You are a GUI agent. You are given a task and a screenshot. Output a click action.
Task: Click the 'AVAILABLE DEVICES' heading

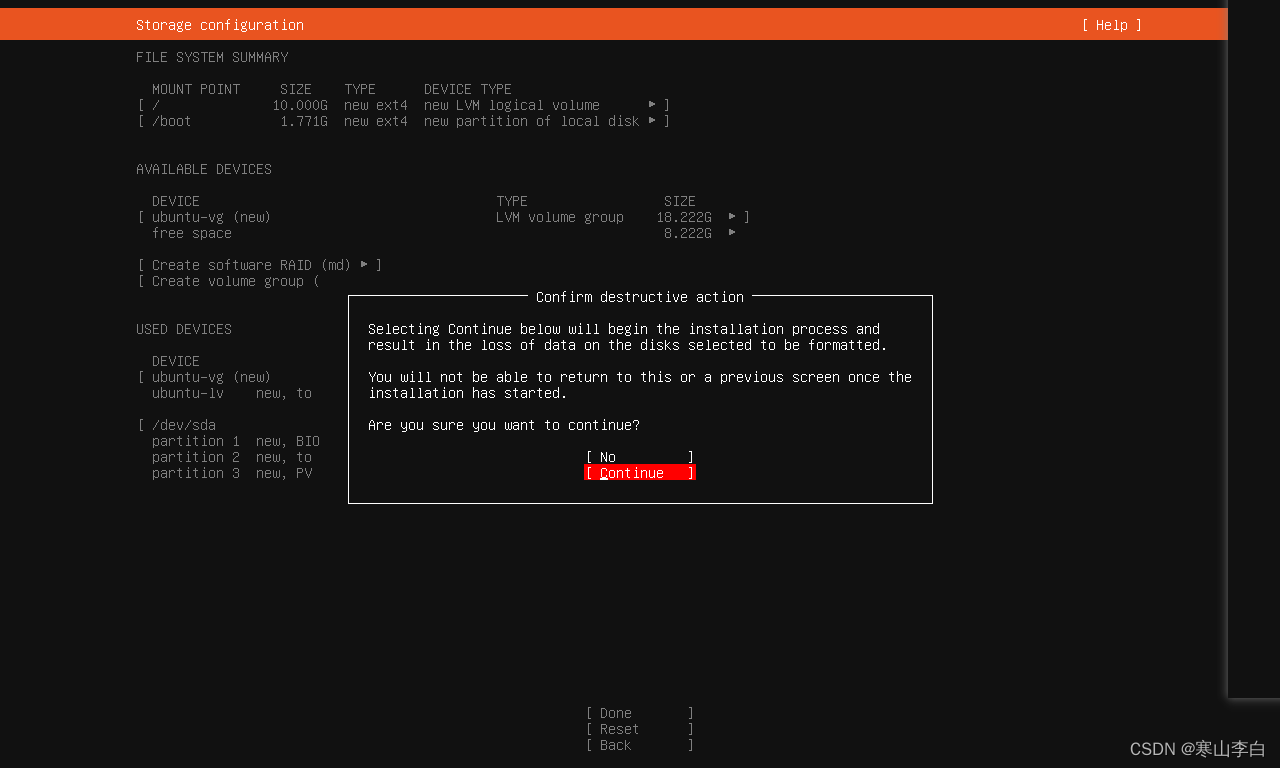coord(204,169)
